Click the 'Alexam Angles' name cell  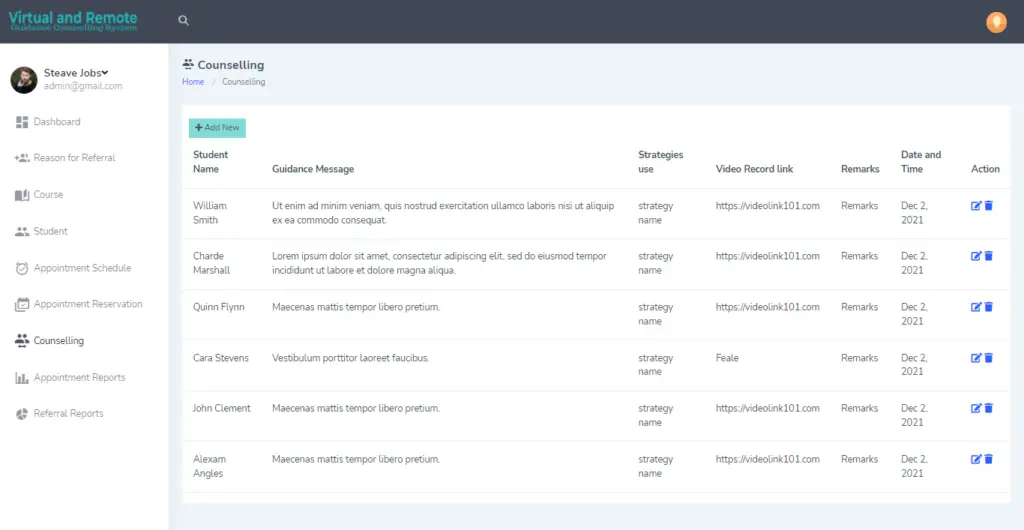pos(209,466)
